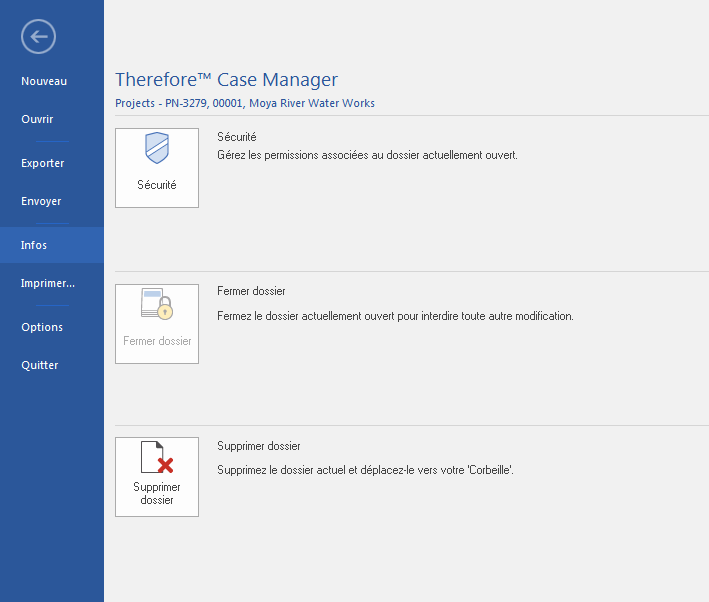
Task: Click the Sécurité label inside the tile button
Action: 157,185
